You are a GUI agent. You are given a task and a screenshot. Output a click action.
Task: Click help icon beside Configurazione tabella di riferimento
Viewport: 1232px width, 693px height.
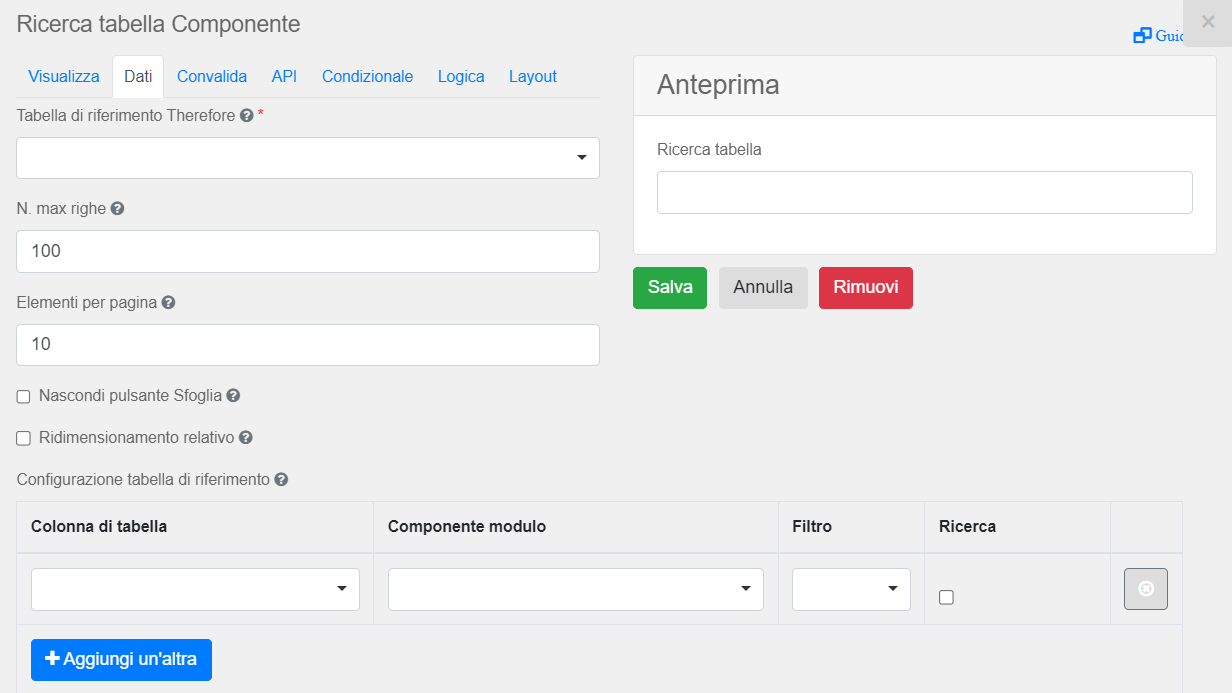click(x=281, y=480)
